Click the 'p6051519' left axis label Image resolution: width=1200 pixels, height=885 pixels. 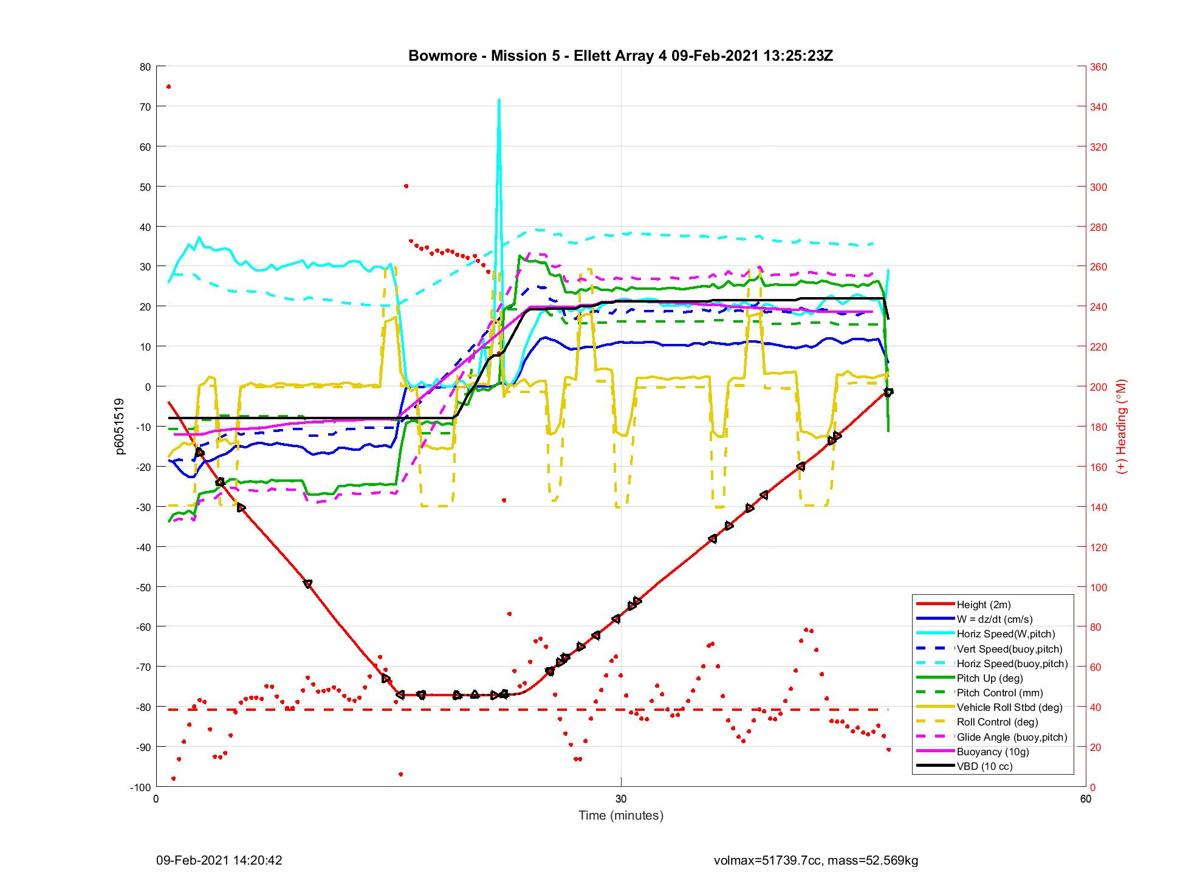pyautogui.click(x=120, y=426)
